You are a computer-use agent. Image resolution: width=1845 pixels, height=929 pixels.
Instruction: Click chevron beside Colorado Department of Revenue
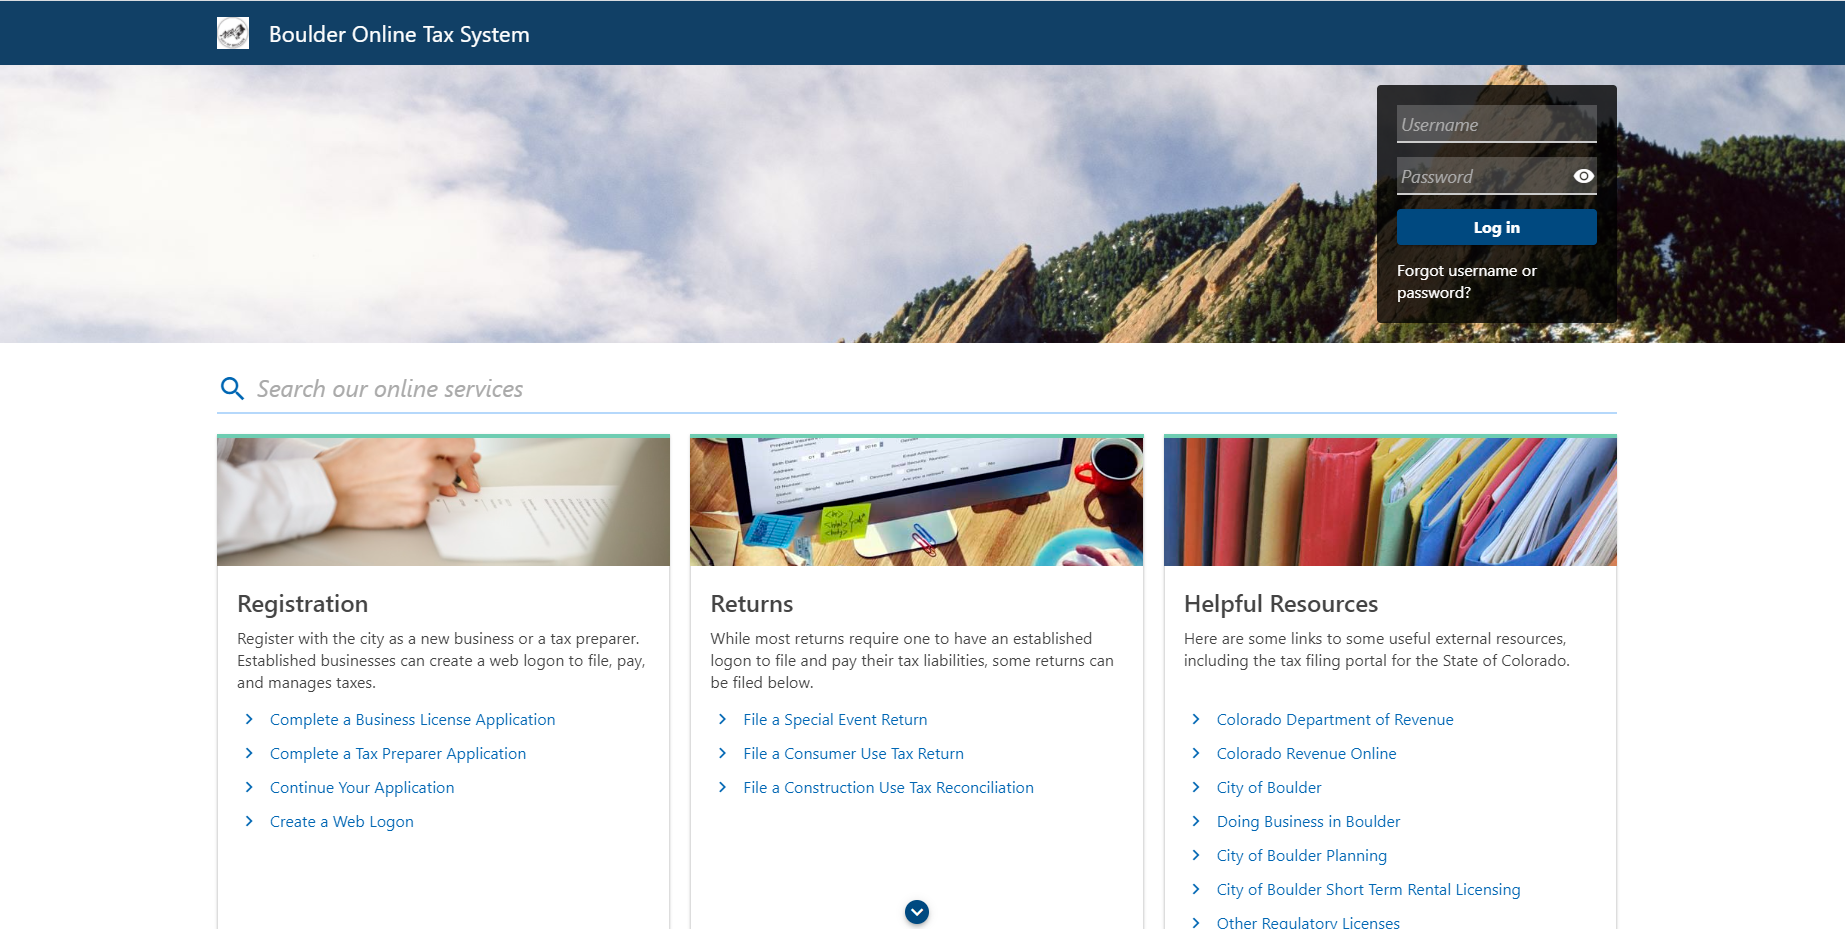pyautogui.click(x=1196, y=719)
